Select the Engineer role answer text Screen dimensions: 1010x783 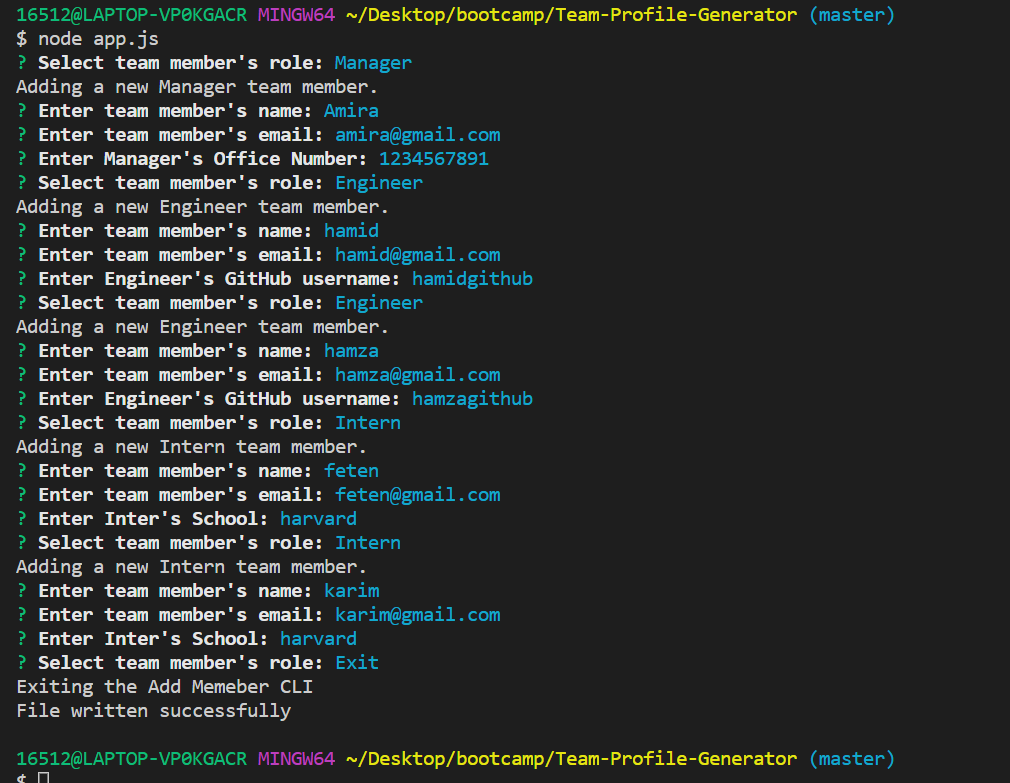[x=378, y=182]
